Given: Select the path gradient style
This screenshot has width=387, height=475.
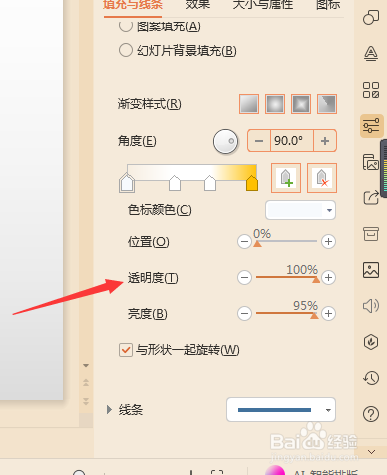Looking at the screenshot, I should click(327, 104).
